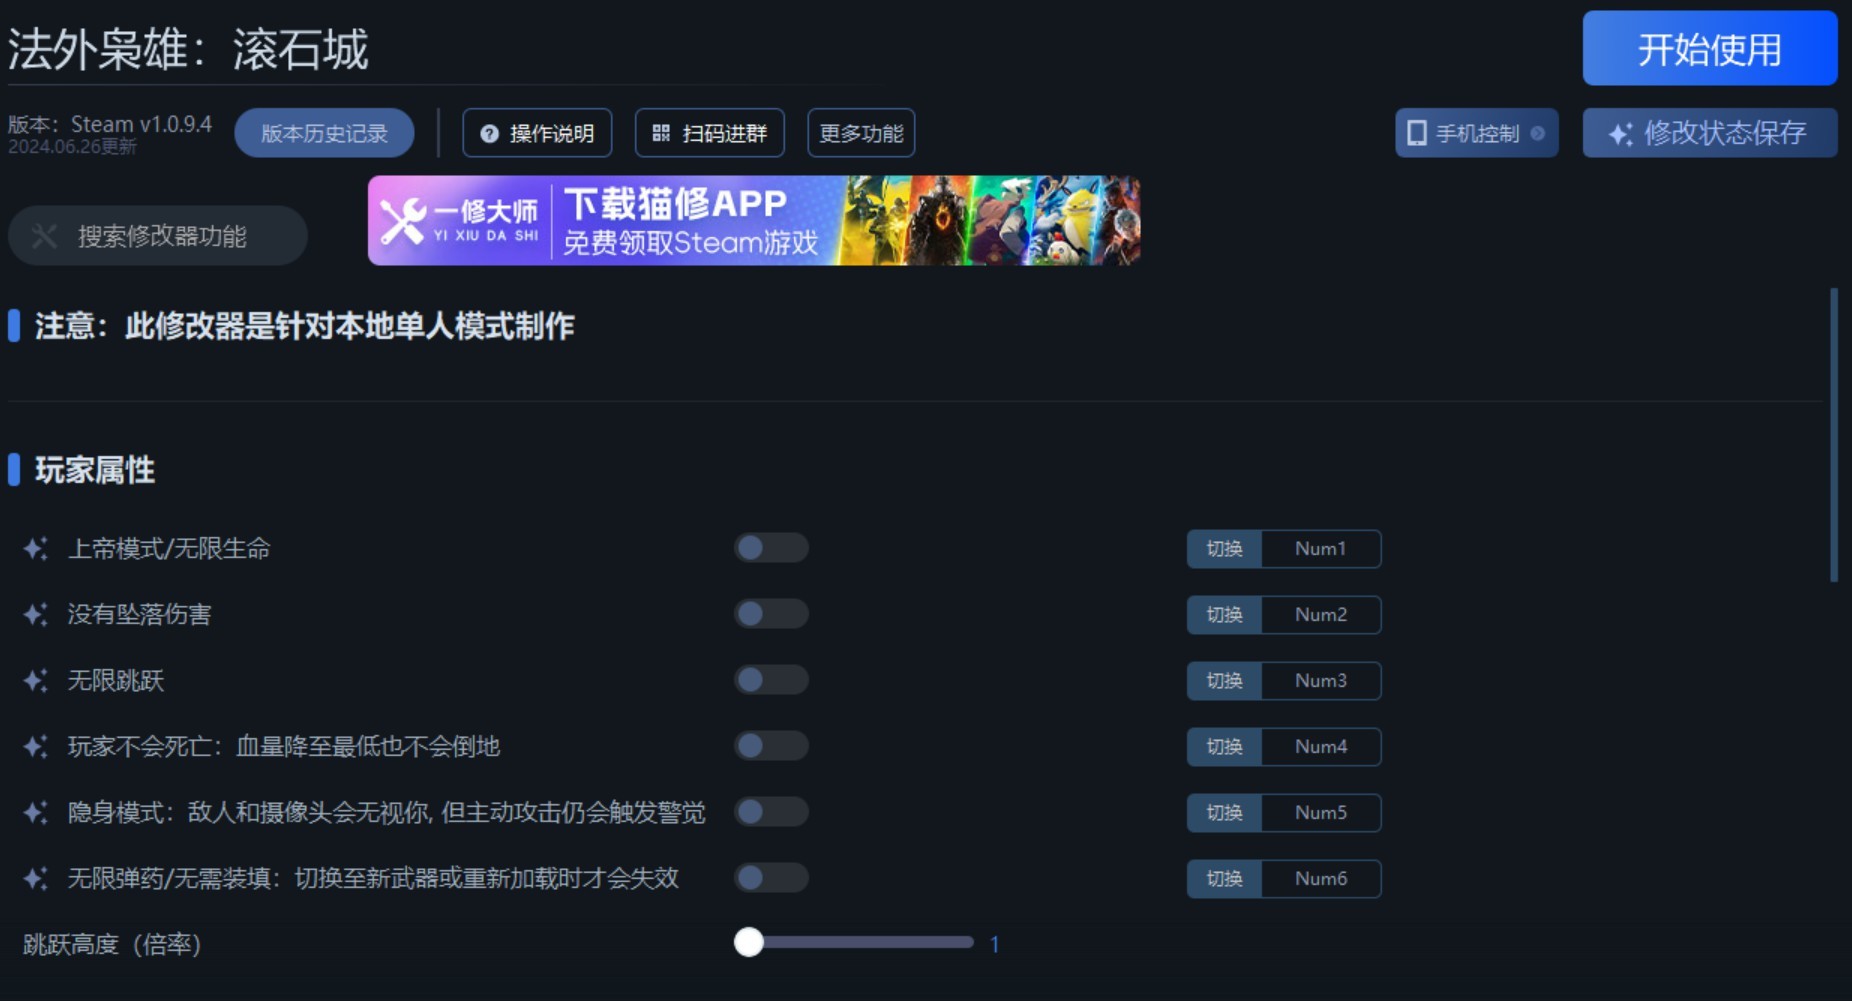Open 更多功能 menu
1852x1001 pixels.
[861, 133]
